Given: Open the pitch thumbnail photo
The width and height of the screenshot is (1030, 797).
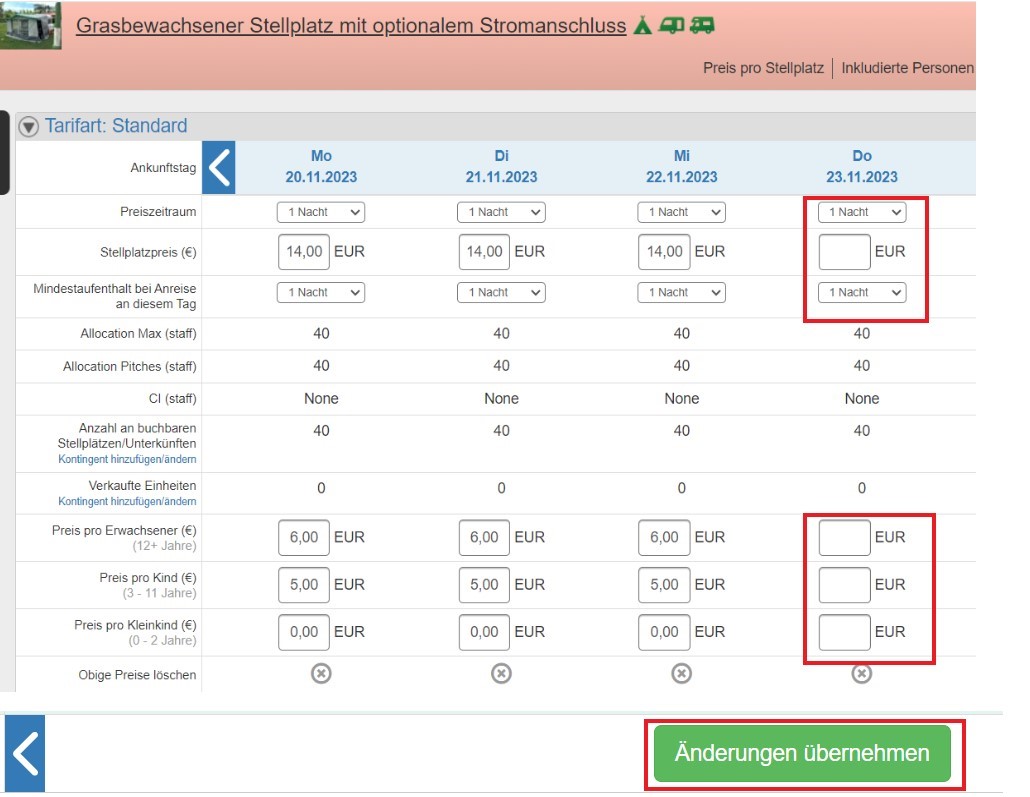Looking at the screenshot, I should point(30,24).
